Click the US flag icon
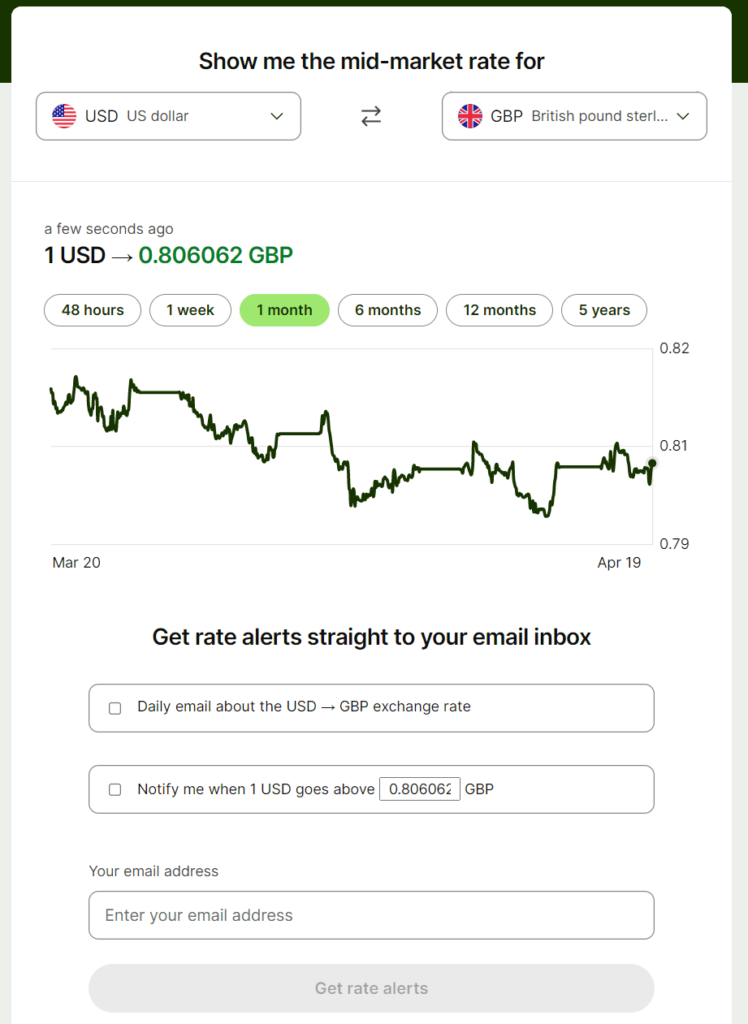748x1024 pixels. tap(64, 116)
